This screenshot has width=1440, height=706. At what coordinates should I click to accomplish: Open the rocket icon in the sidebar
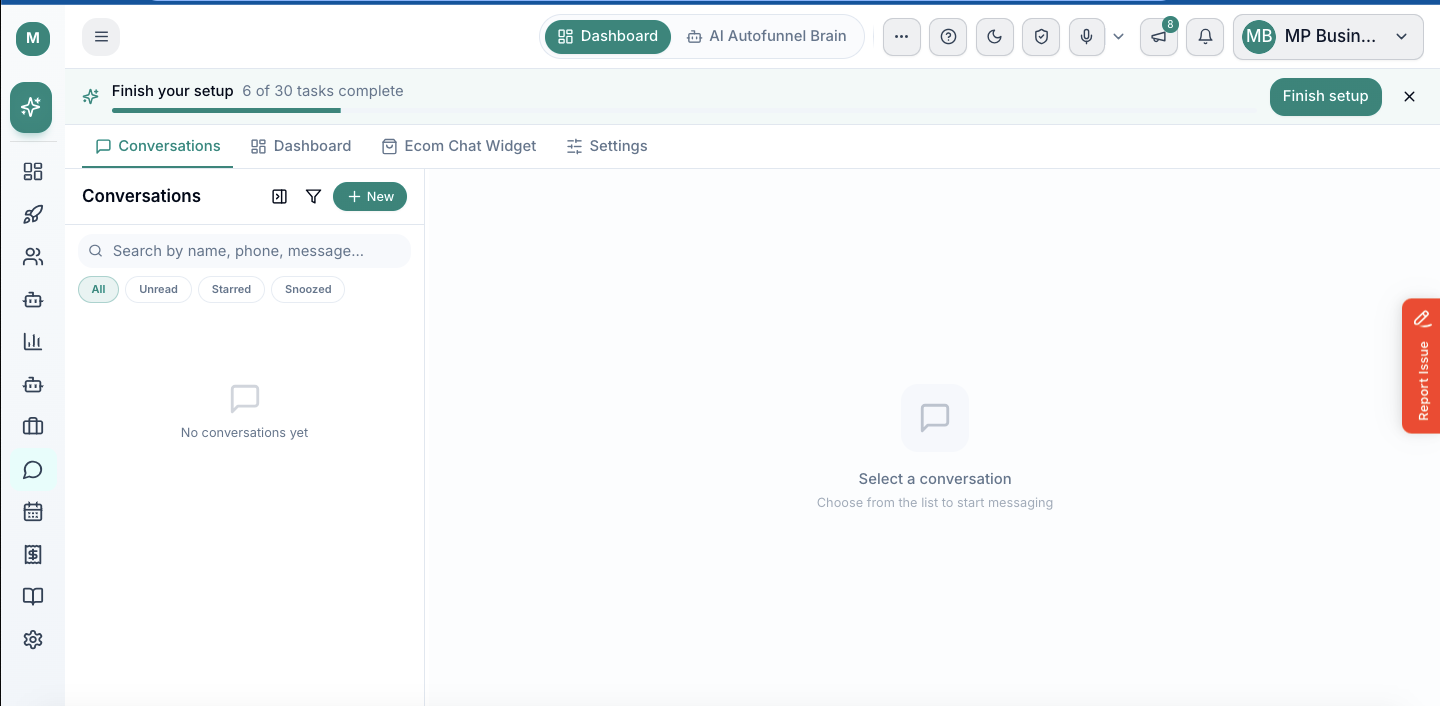[x=33, y=214]
